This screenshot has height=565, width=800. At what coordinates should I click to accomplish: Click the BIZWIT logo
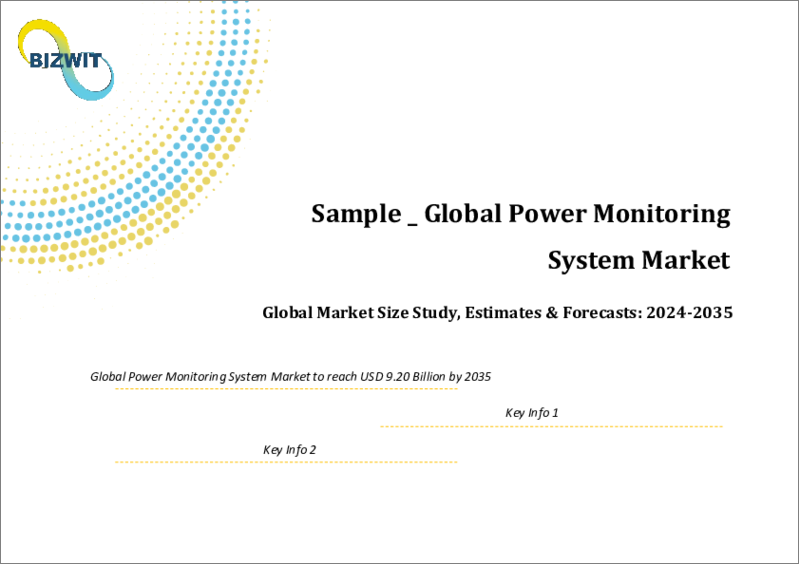(62, 62)
